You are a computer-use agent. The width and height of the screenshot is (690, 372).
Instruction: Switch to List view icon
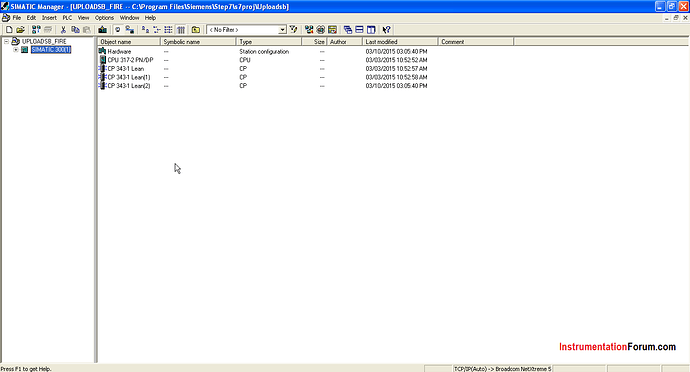168,29
